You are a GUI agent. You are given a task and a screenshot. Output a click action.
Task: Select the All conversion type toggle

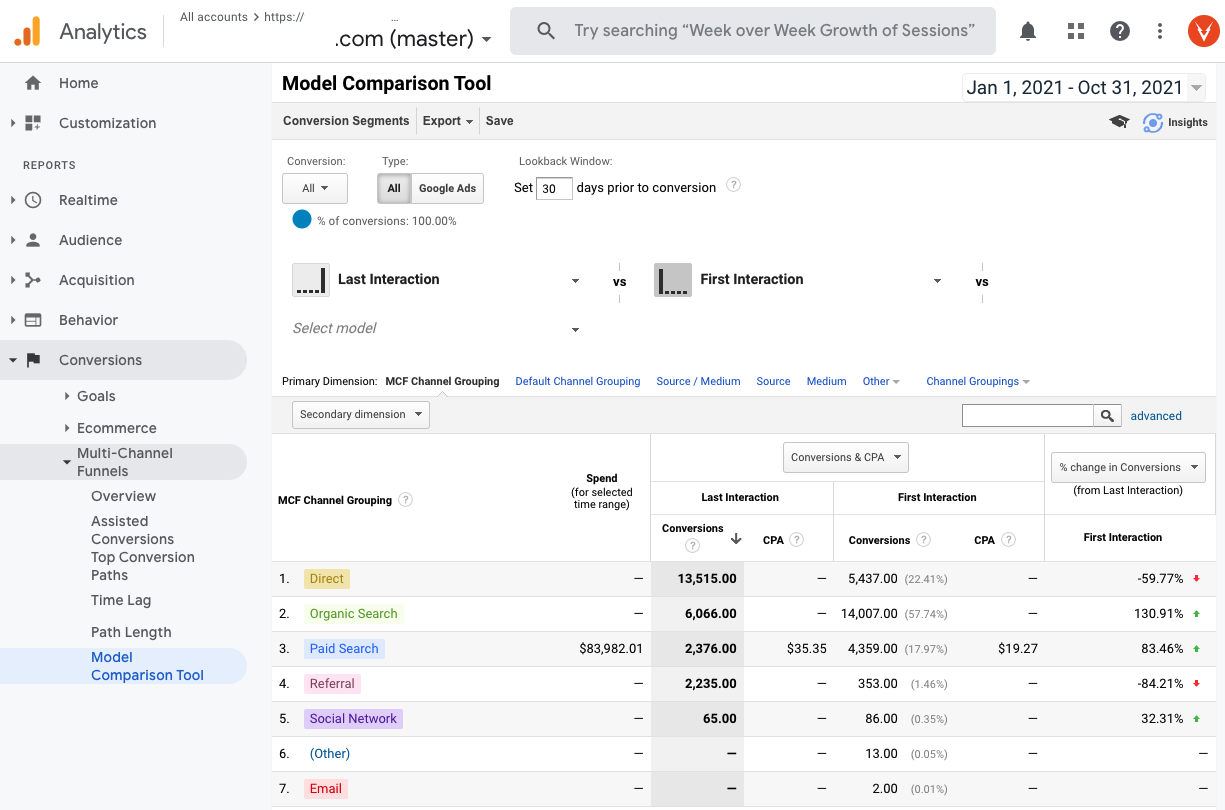click(394, 187)
